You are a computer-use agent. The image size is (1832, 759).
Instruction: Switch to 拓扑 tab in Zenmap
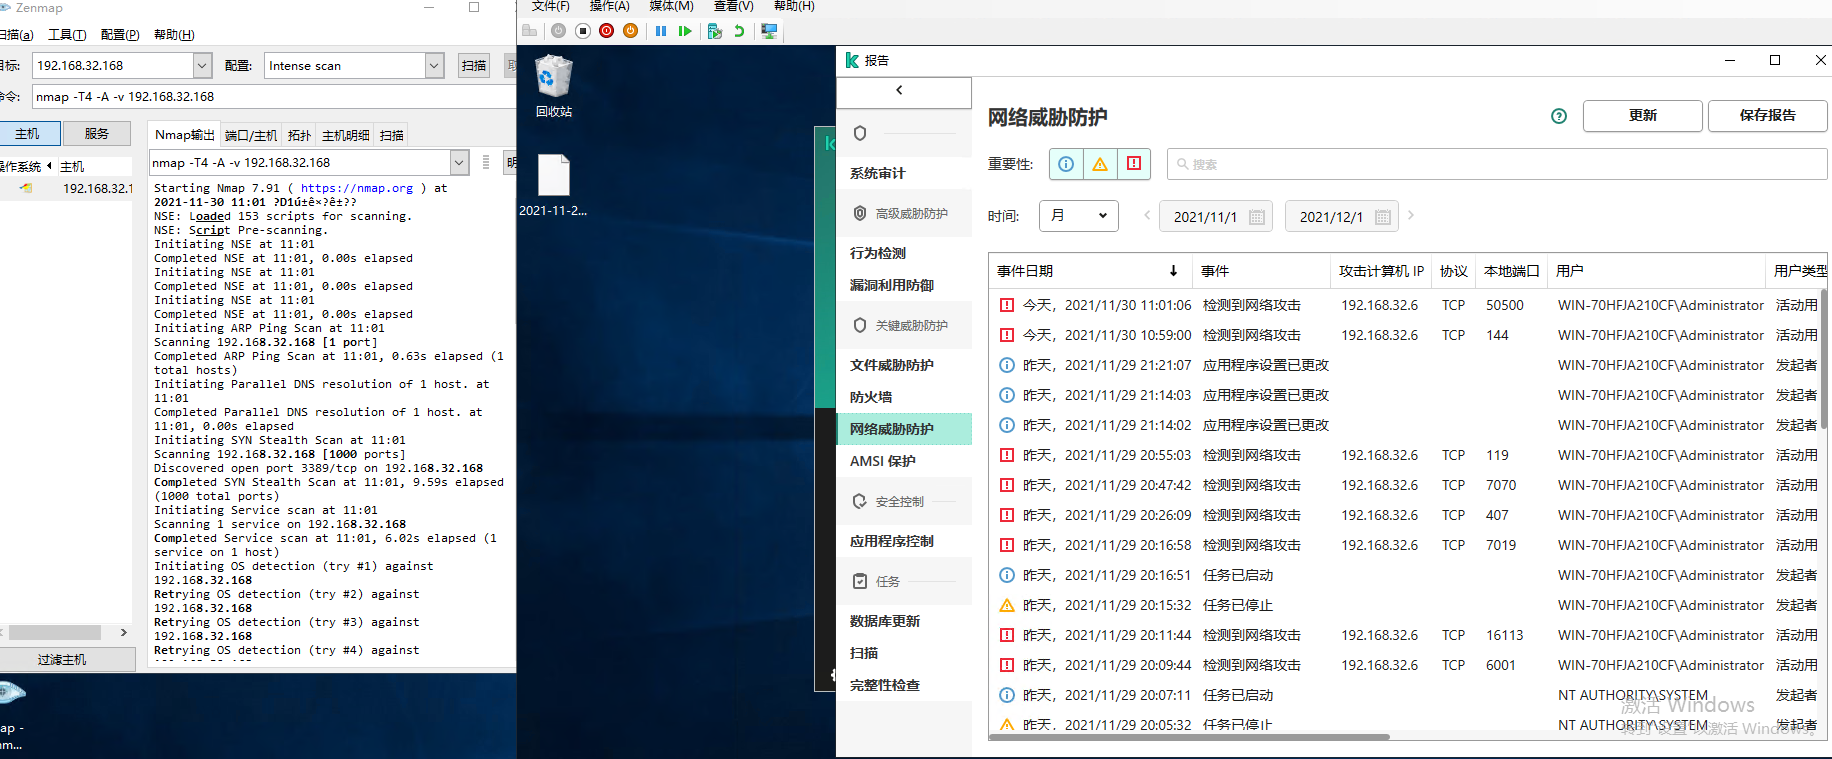(x=299, y=135)
